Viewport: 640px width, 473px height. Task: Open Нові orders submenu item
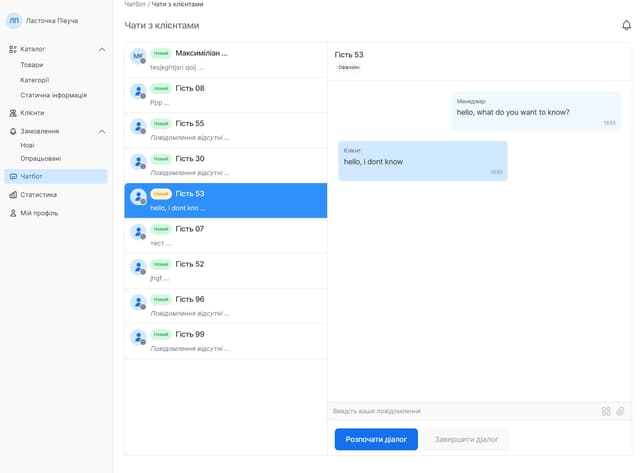[27, 145]
